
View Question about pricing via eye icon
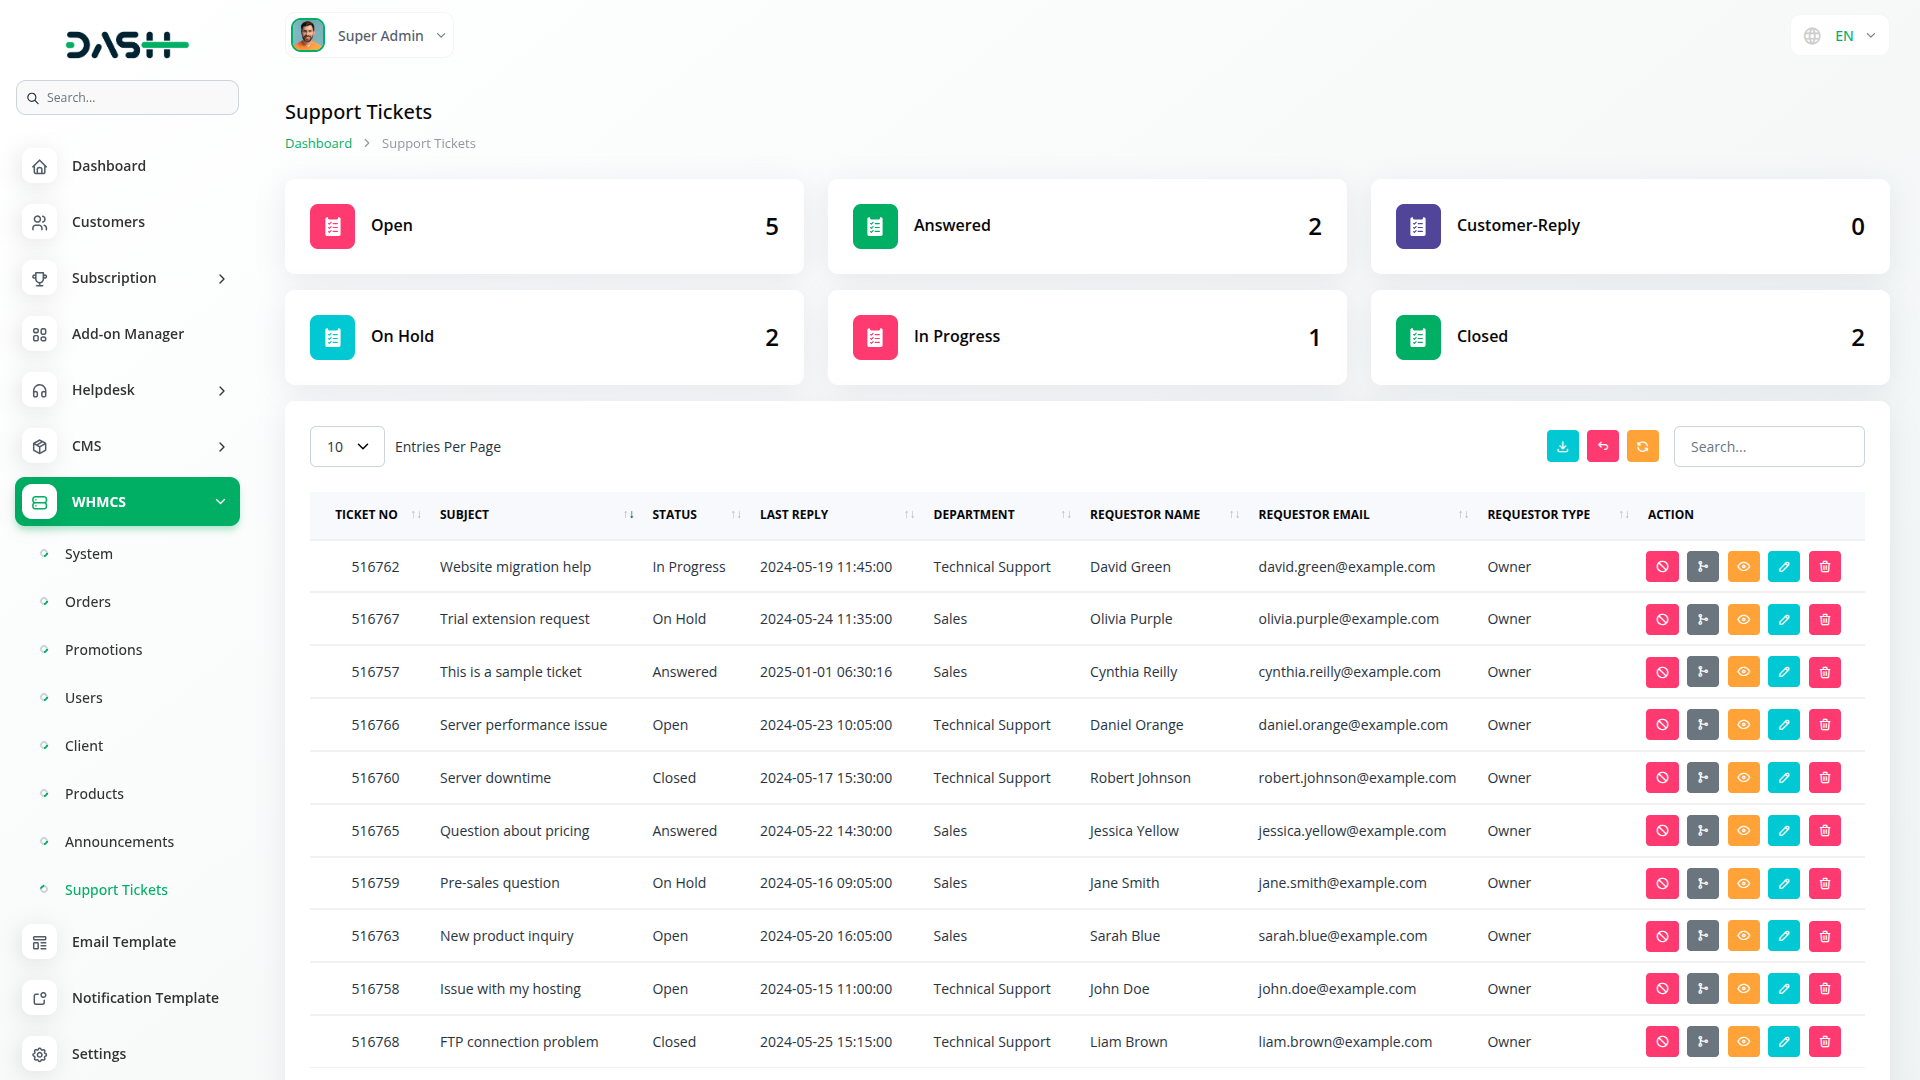(x=1743, y=831)
